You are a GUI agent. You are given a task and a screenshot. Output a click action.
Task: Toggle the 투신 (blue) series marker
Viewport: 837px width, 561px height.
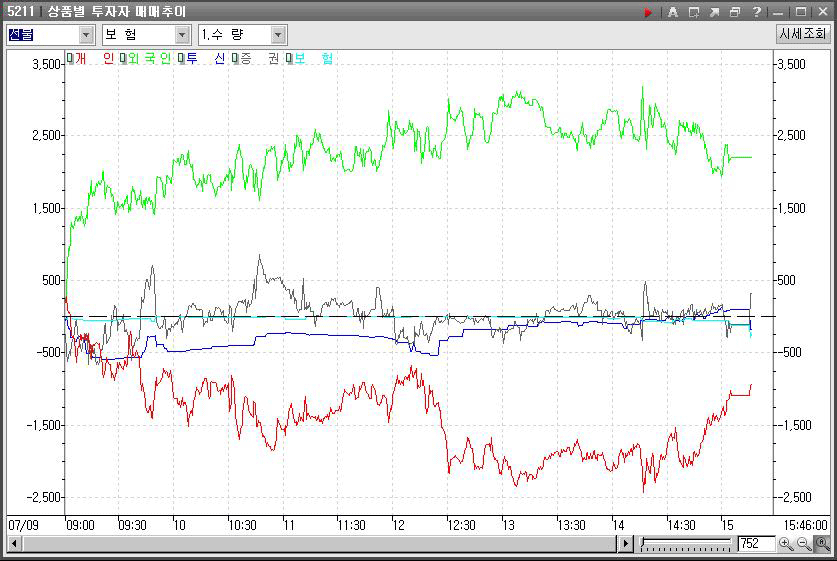[x=181, y=58]
